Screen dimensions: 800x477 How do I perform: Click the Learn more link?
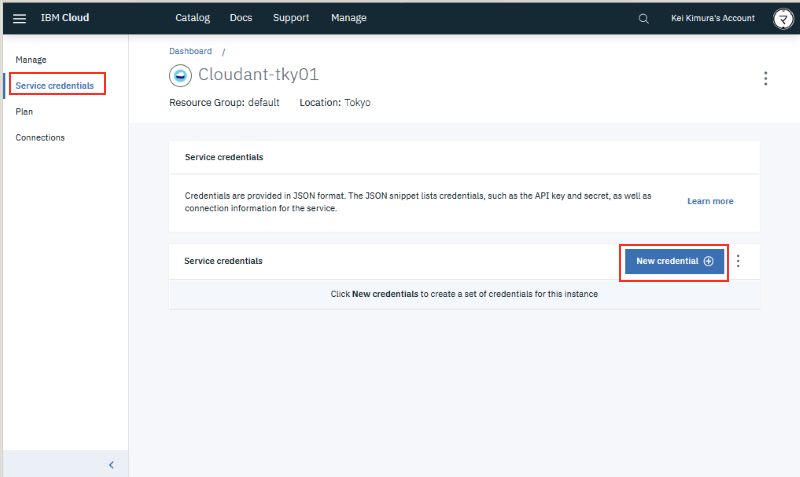[x=710, y=201]
